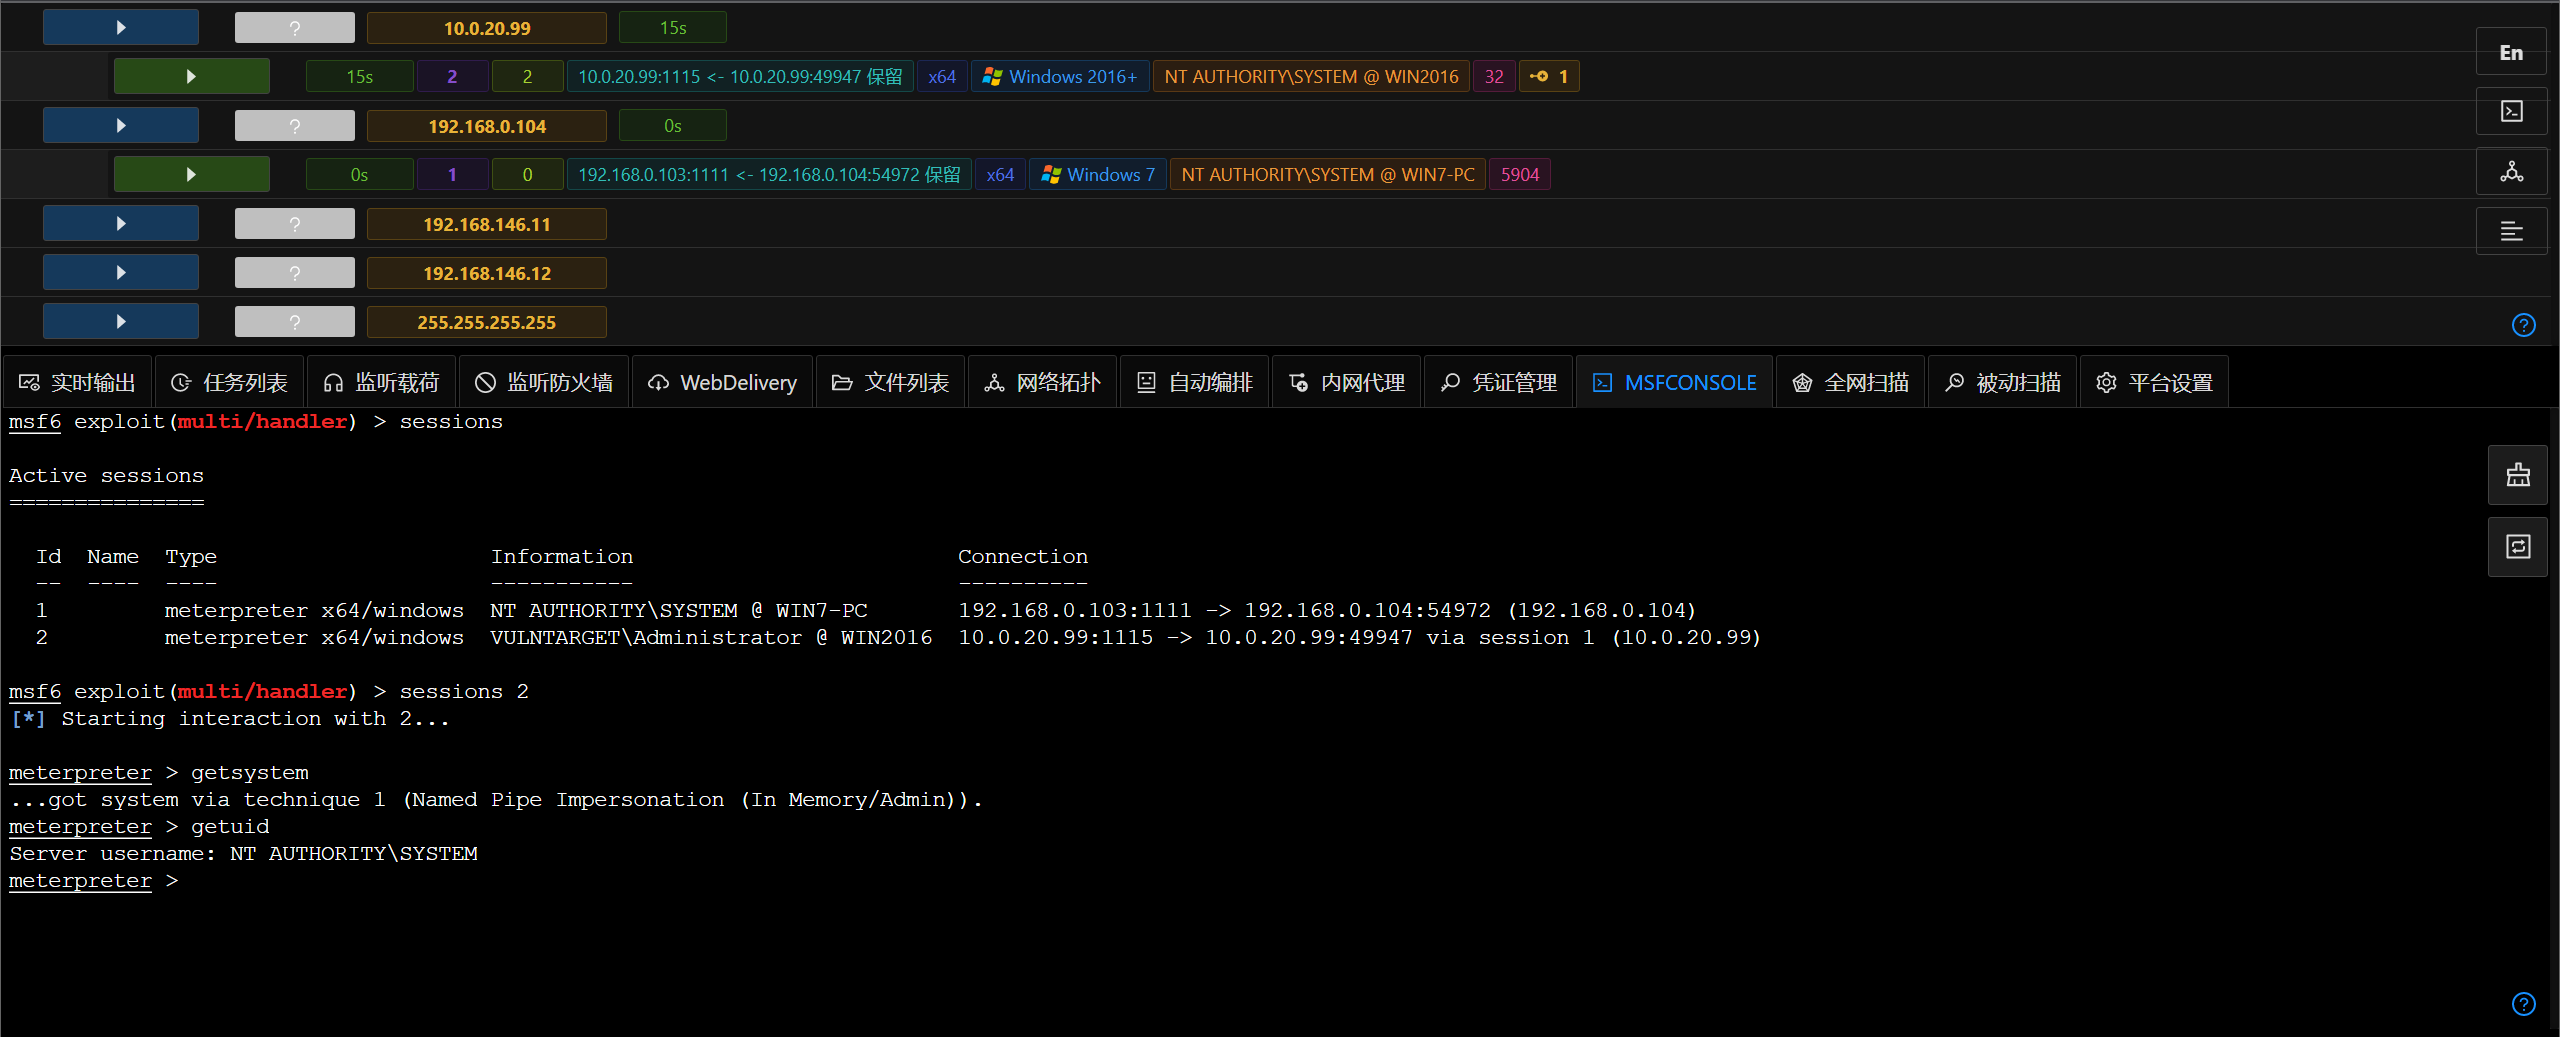2560x1037 pixels.
Task: Switch language with the En button
Action: 2511,52
